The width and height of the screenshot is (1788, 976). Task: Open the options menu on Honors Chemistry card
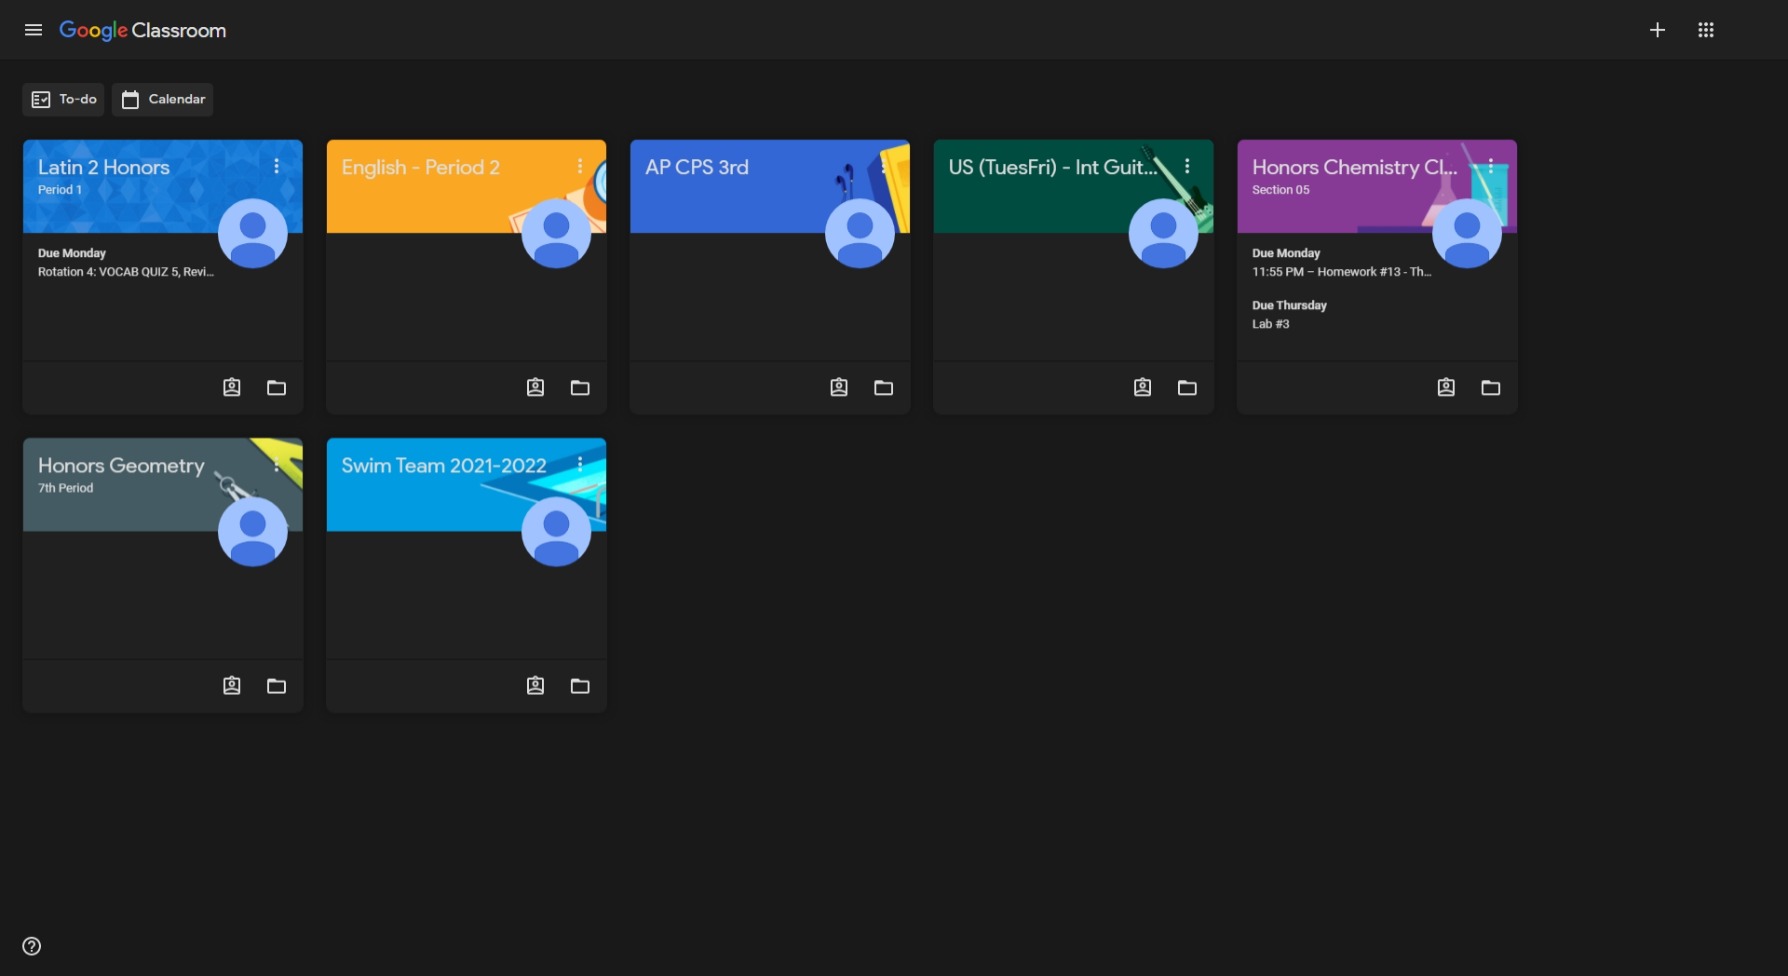1490,166
